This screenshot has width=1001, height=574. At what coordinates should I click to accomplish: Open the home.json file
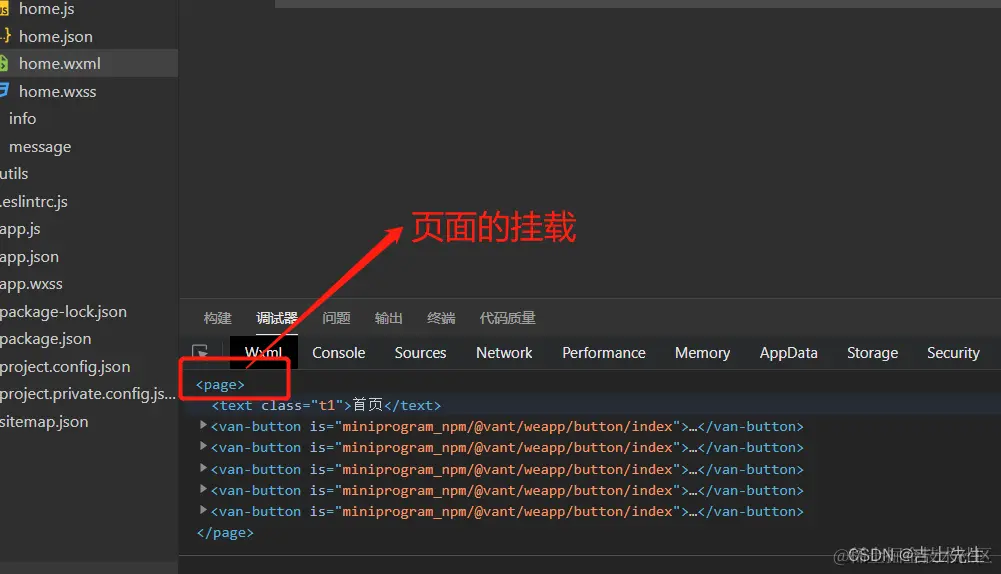[x=56, y=36]
